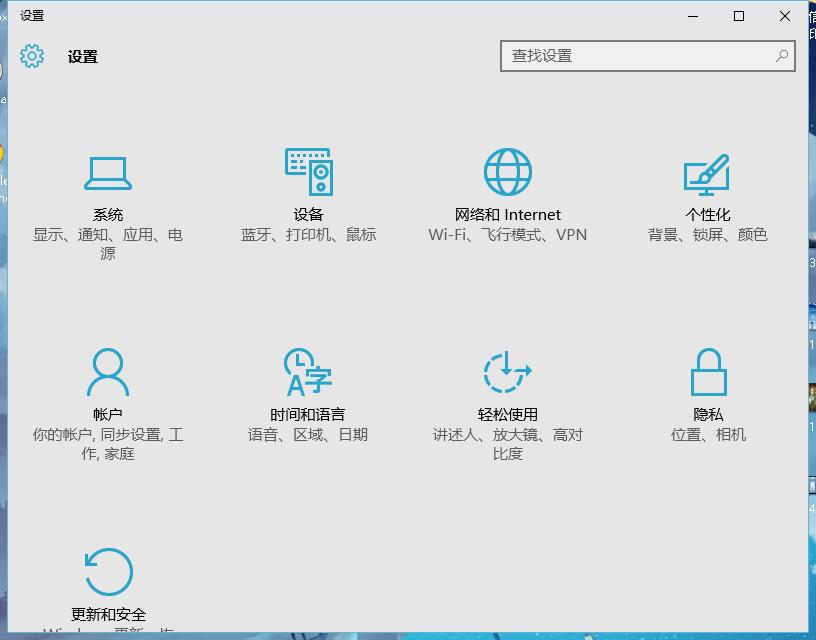Screen dimensions: 816x640
Task: Click the magnifier icon in the search box
Action: click(781, 57)
